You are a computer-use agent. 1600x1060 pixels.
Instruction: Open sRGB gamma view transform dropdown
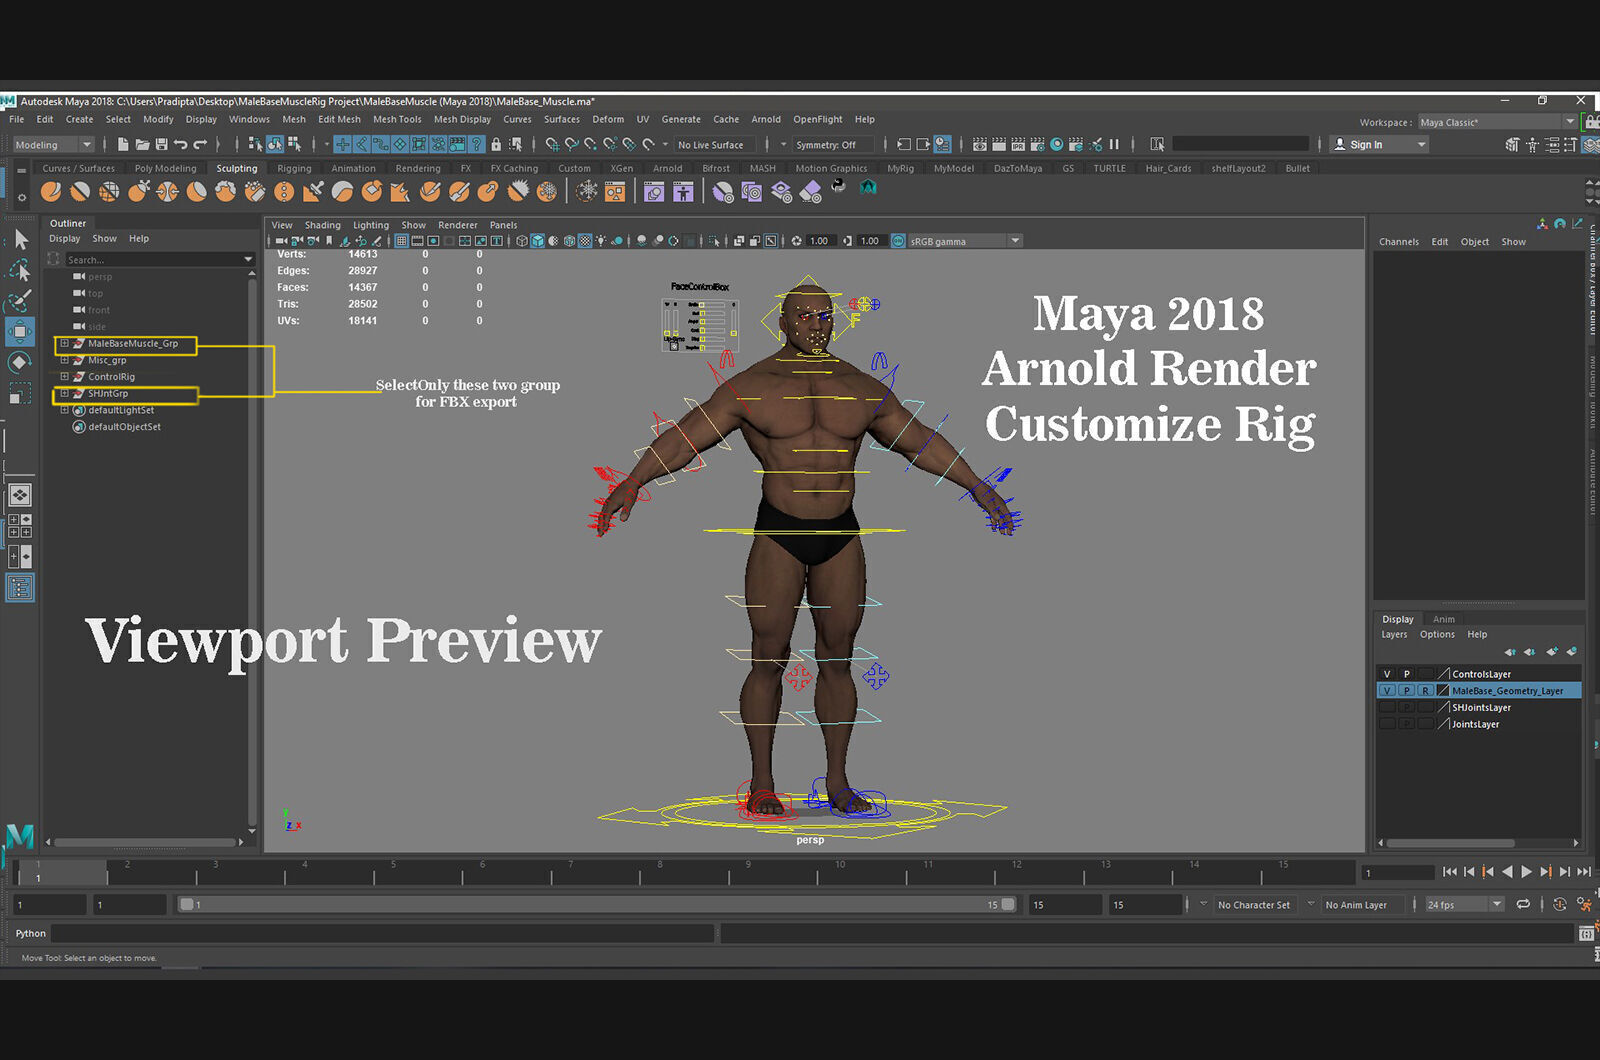[965, 241]
